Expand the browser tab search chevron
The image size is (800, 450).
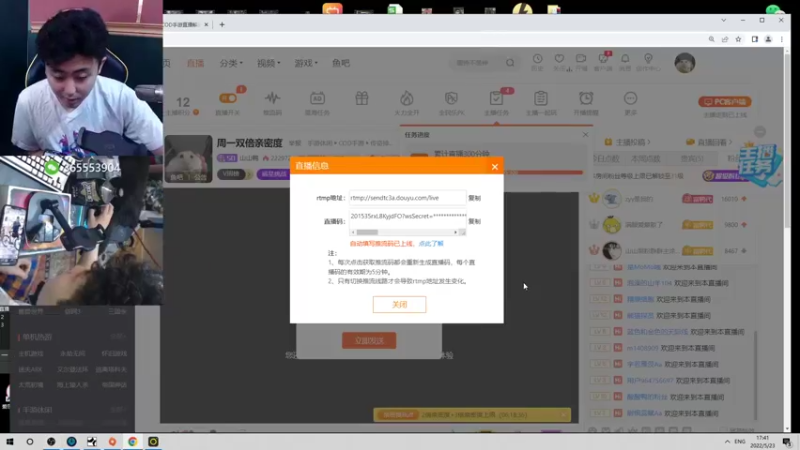[723, 20]
